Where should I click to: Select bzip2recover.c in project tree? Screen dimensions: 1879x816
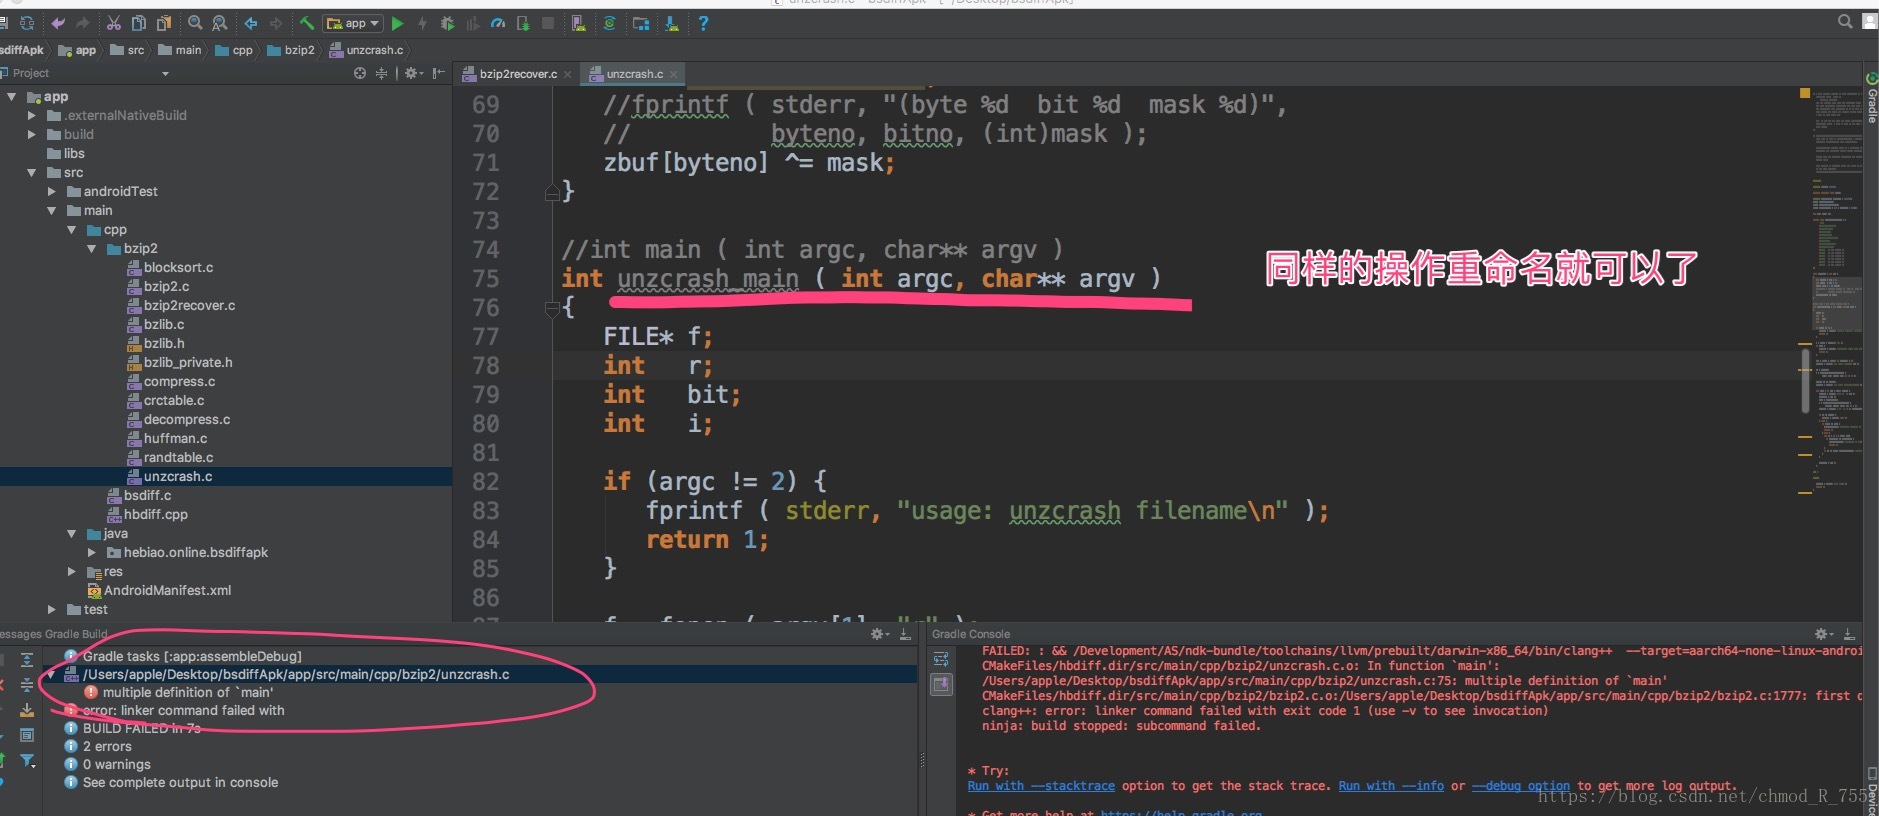pyautogui.click(x=181, y=306)
